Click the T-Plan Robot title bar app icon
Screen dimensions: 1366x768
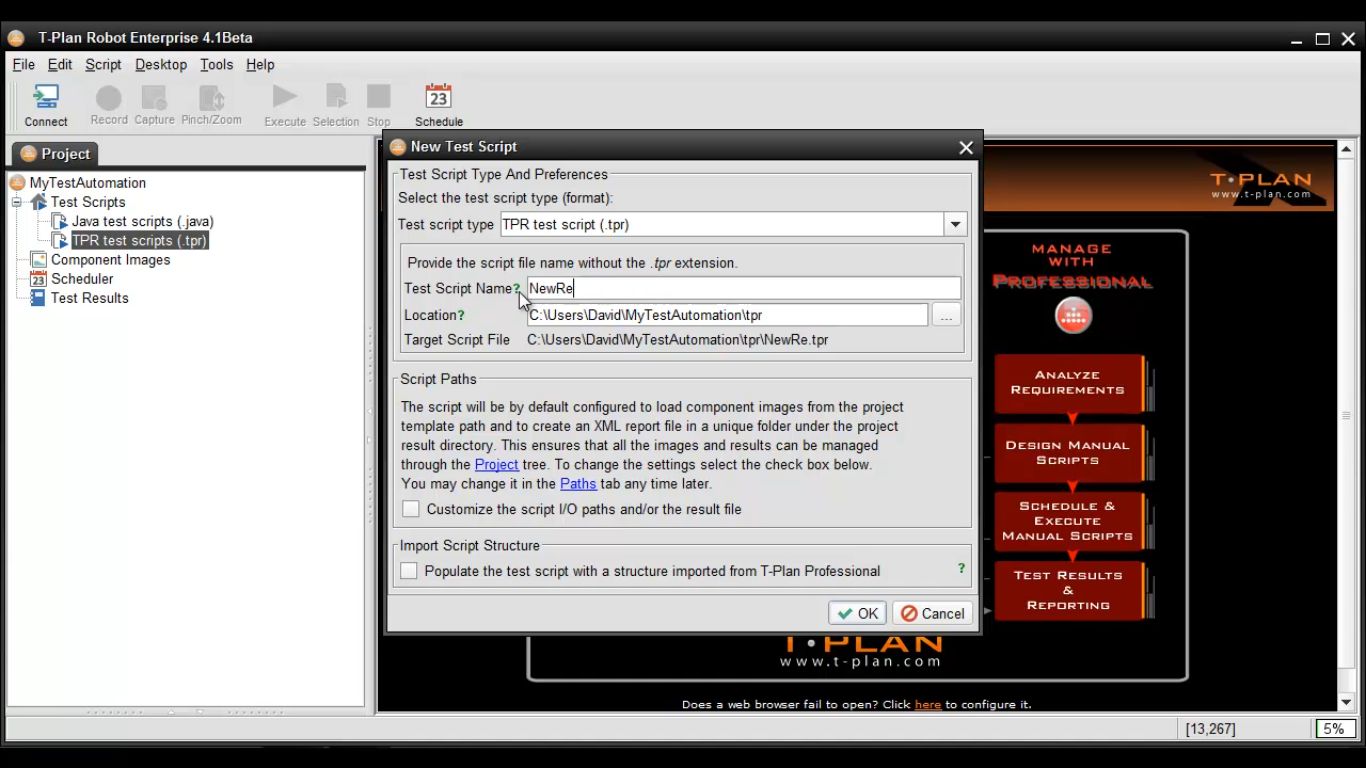click(16, 38)
